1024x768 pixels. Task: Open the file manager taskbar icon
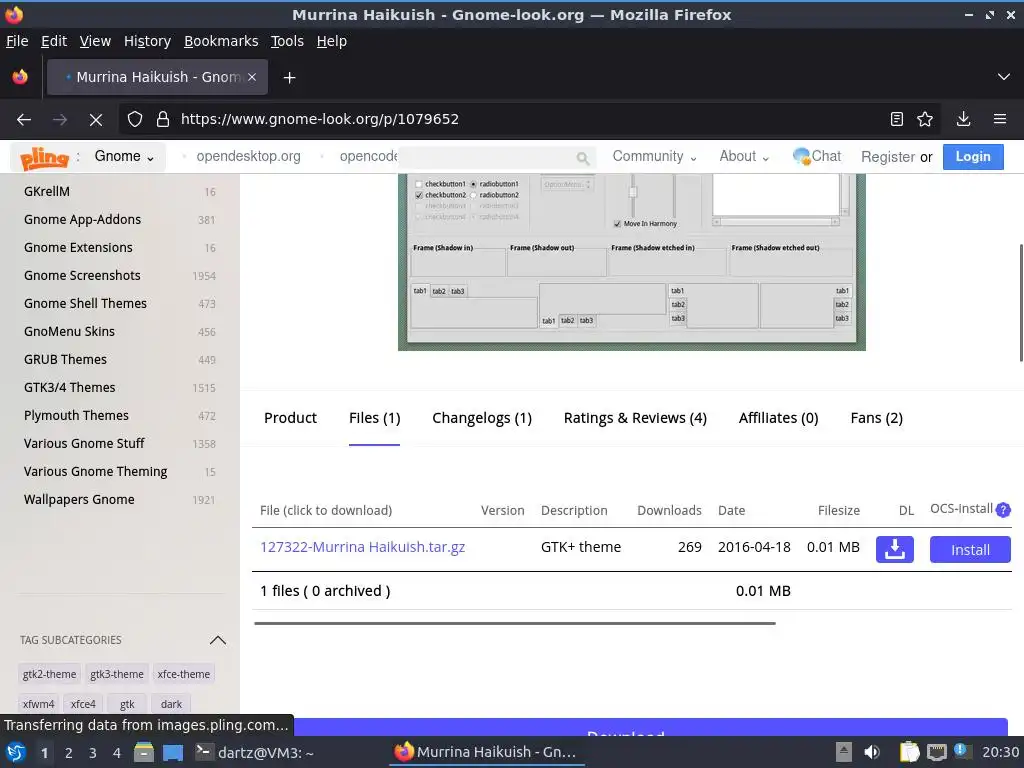pyautogui.click(x=144, y=752)
